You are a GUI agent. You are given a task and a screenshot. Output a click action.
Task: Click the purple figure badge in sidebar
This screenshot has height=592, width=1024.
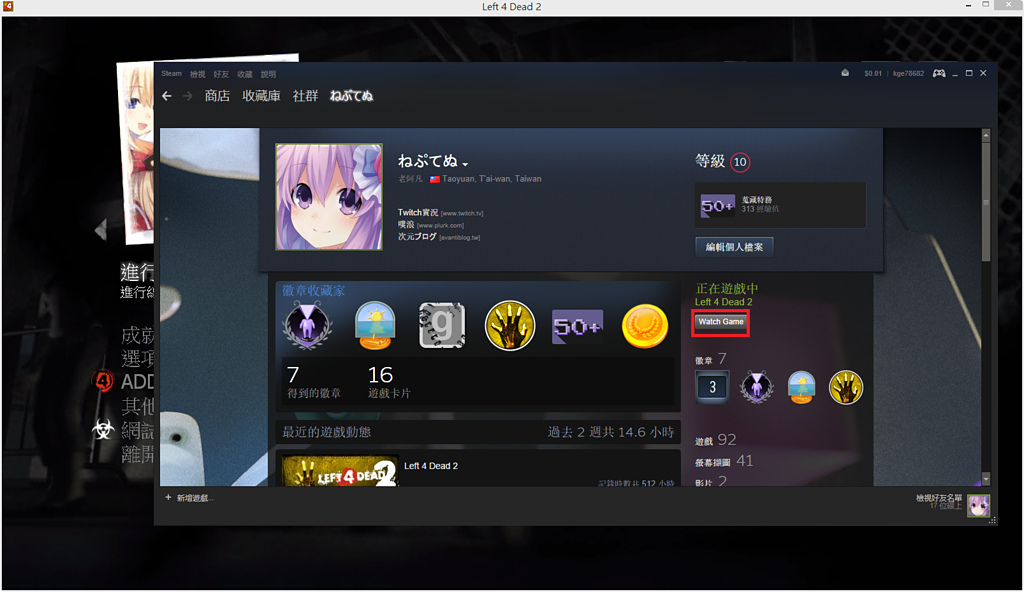(756, 387)
